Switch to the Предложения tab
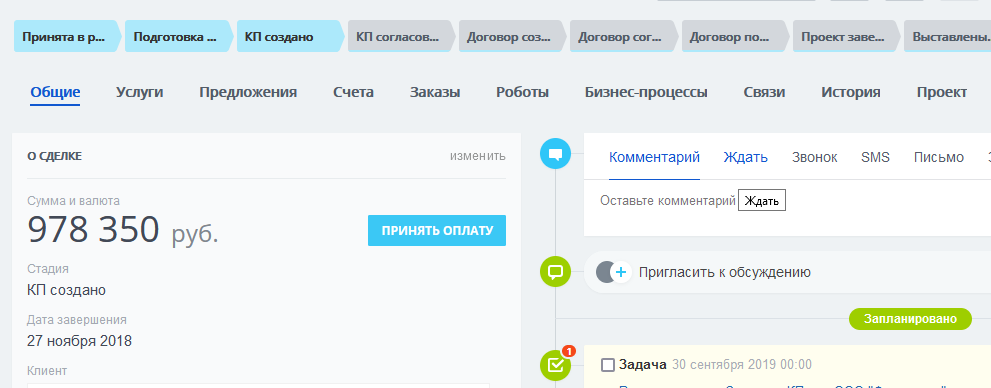Viewport: 991px width, 388px height. 248,92
